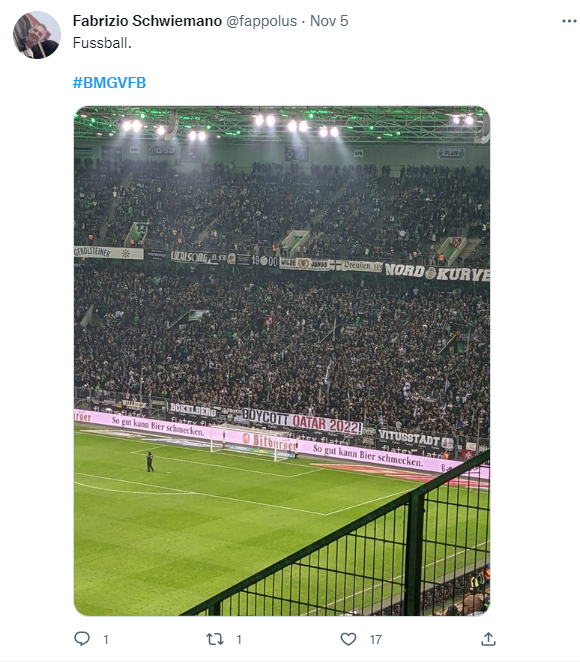
Task: Click the person standing on the pitch
Action: 150,461
